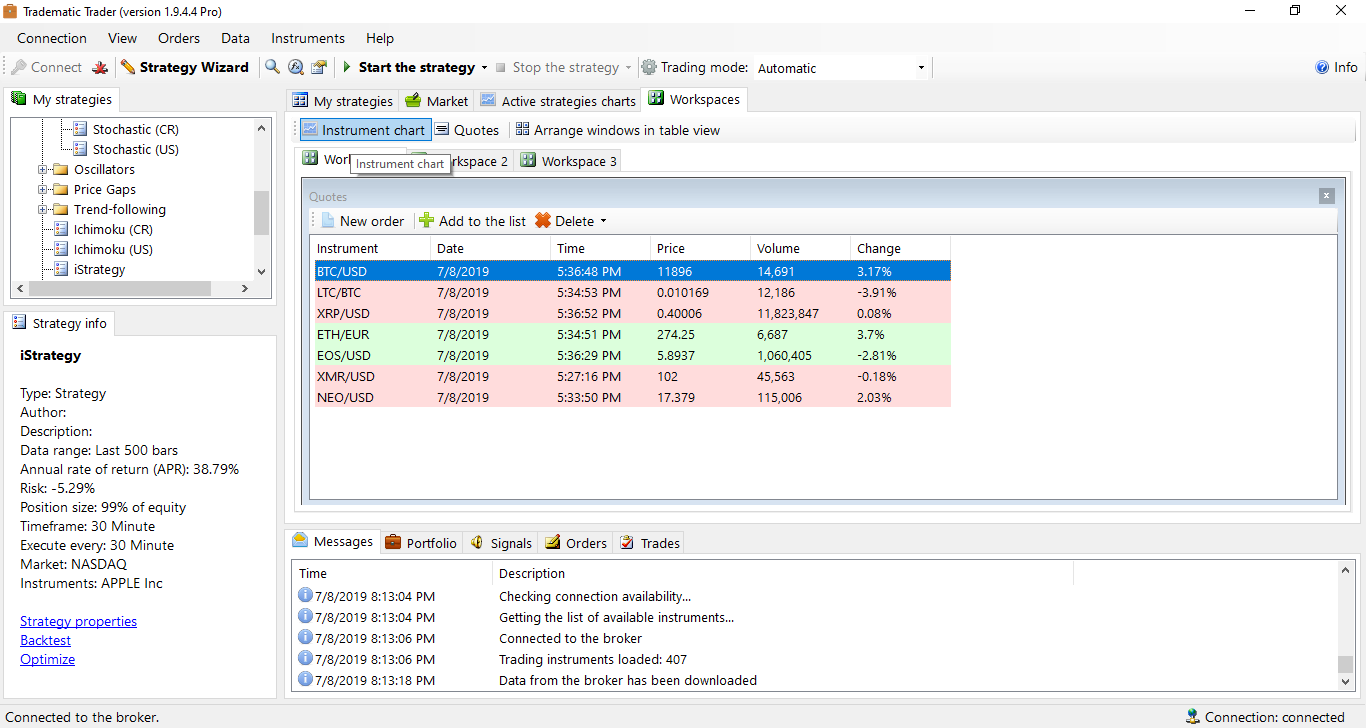Click the Backtest link

(46, 640)
